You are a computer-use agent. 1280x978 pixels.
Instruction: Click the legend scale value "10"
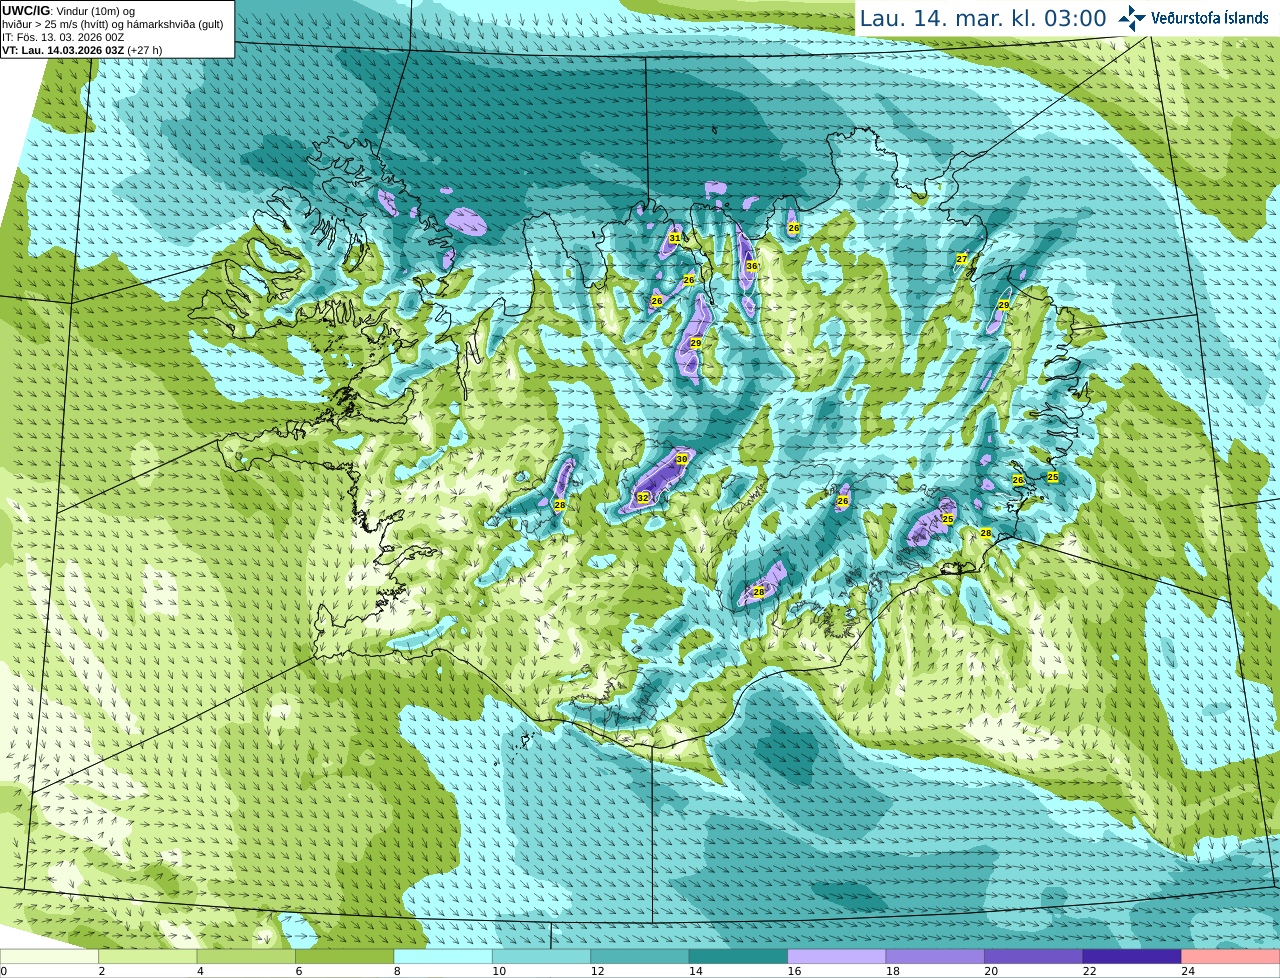498,971
